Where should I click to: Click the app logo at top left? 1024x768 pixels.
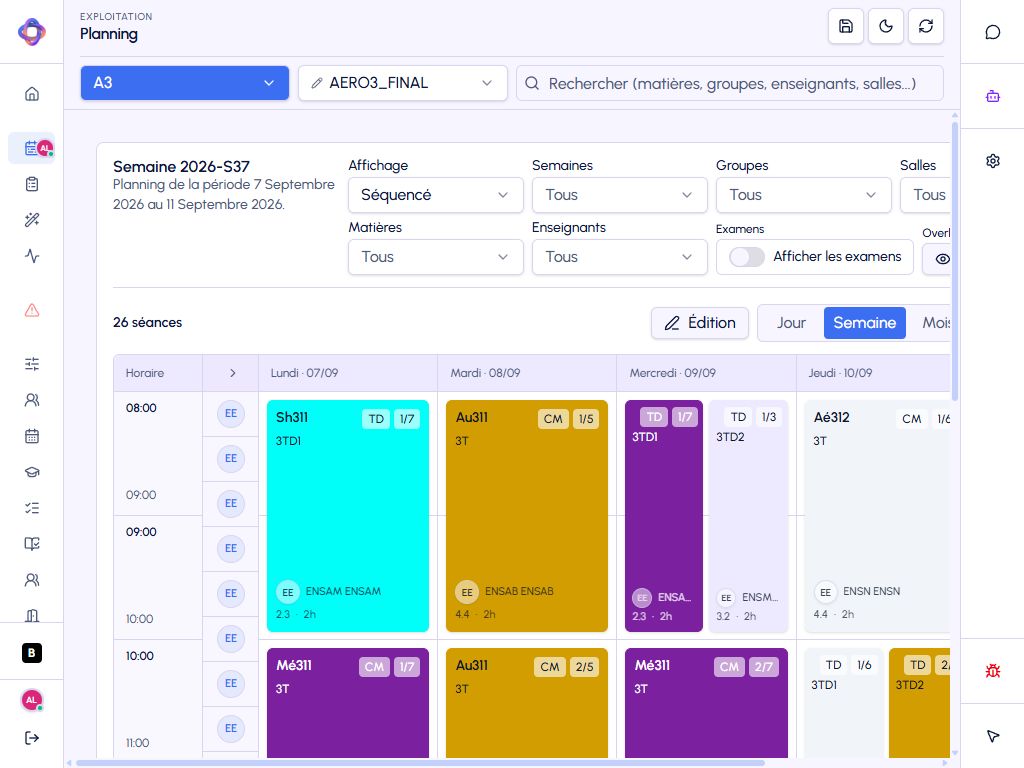31,31
